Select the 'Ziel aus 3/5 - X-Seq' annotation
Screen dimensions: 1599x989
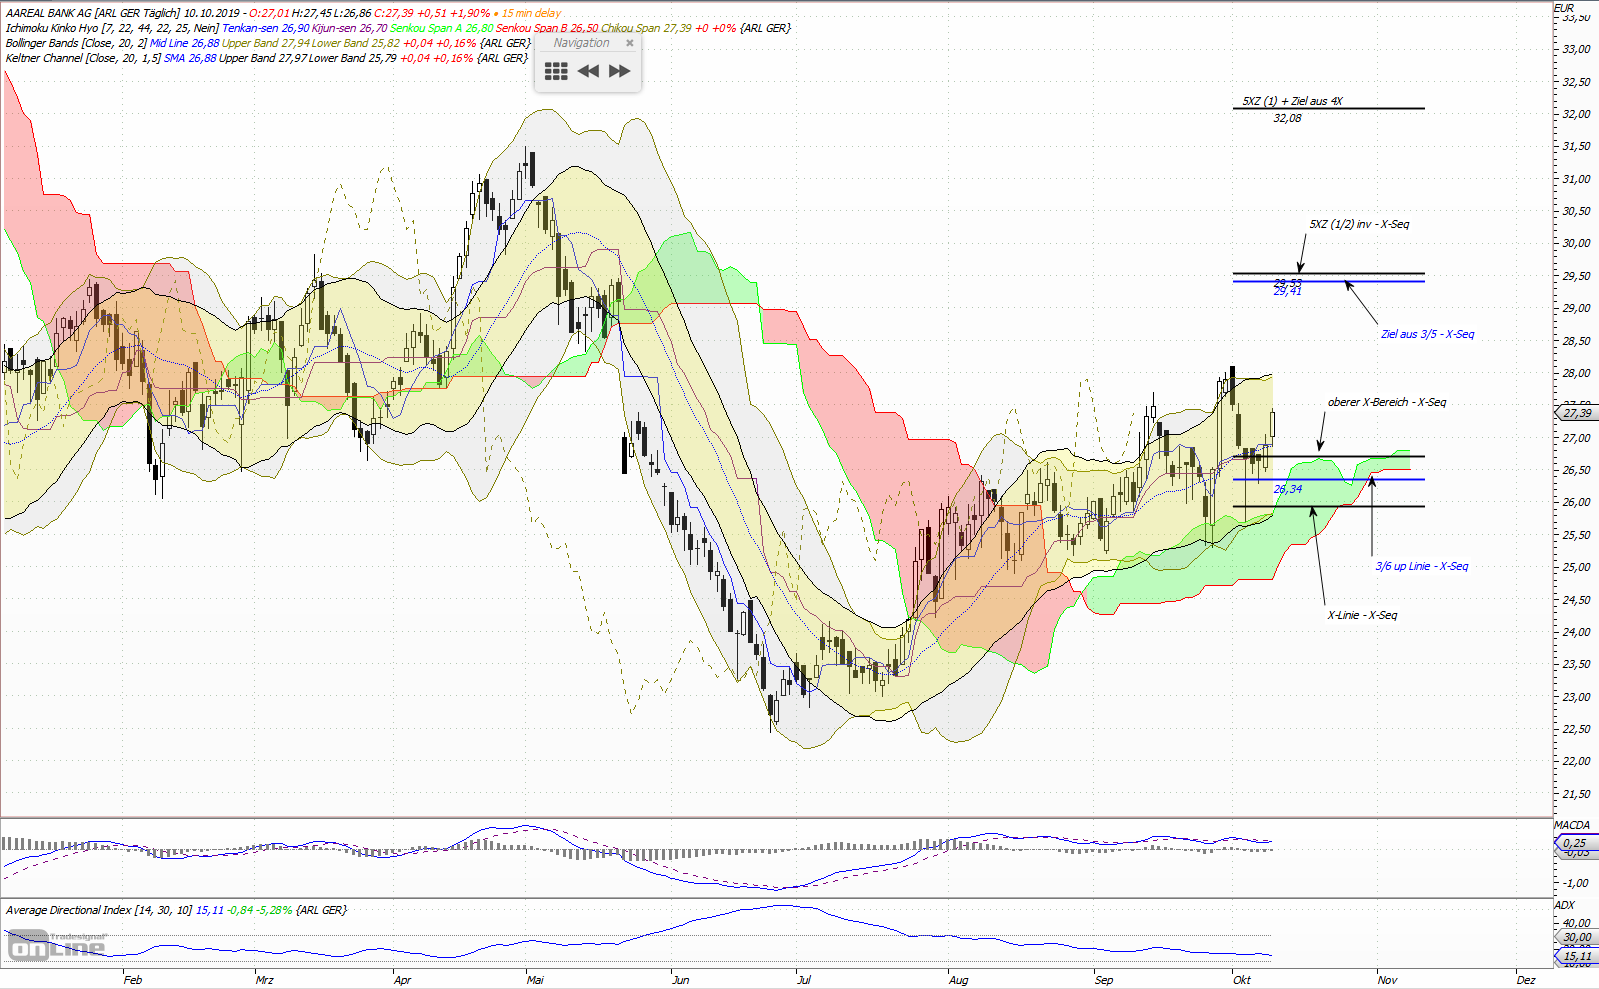point(1427,334)
